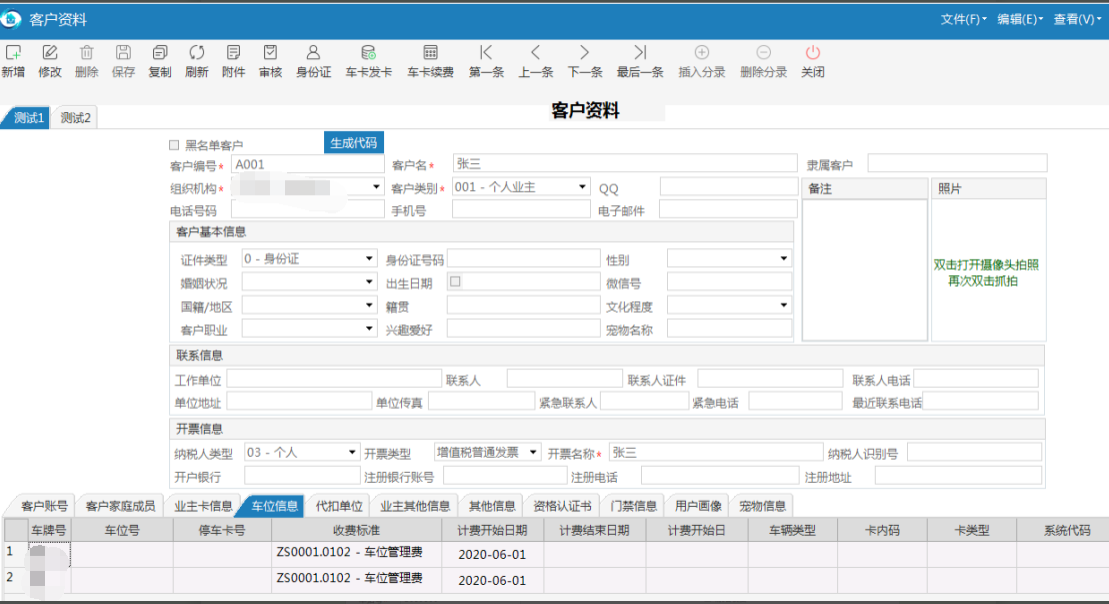The width and height of the screenshot is (1109, 604).
Task: Click the 身份证 (ID card) icon
Action: pyautogui.click(x=313, y=53)
